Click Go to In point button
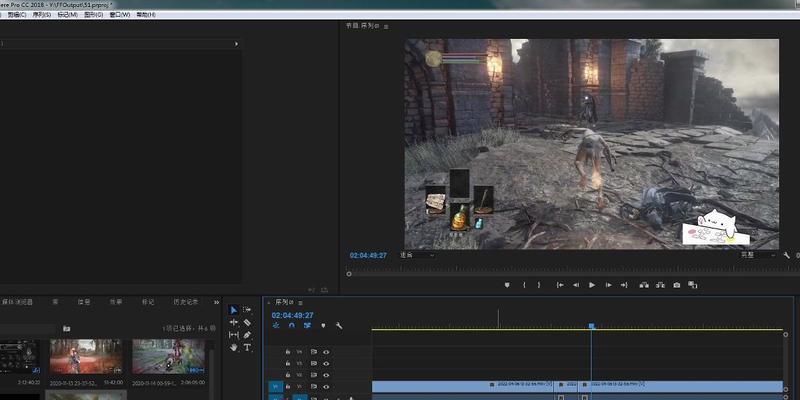 (560, 285)
